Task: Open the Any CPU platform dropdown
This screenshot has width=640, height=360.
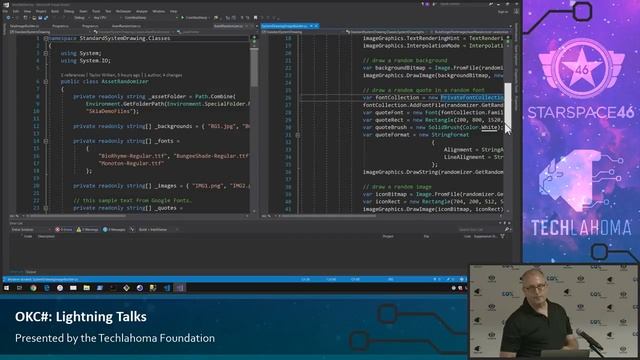Action: (106, 18)
